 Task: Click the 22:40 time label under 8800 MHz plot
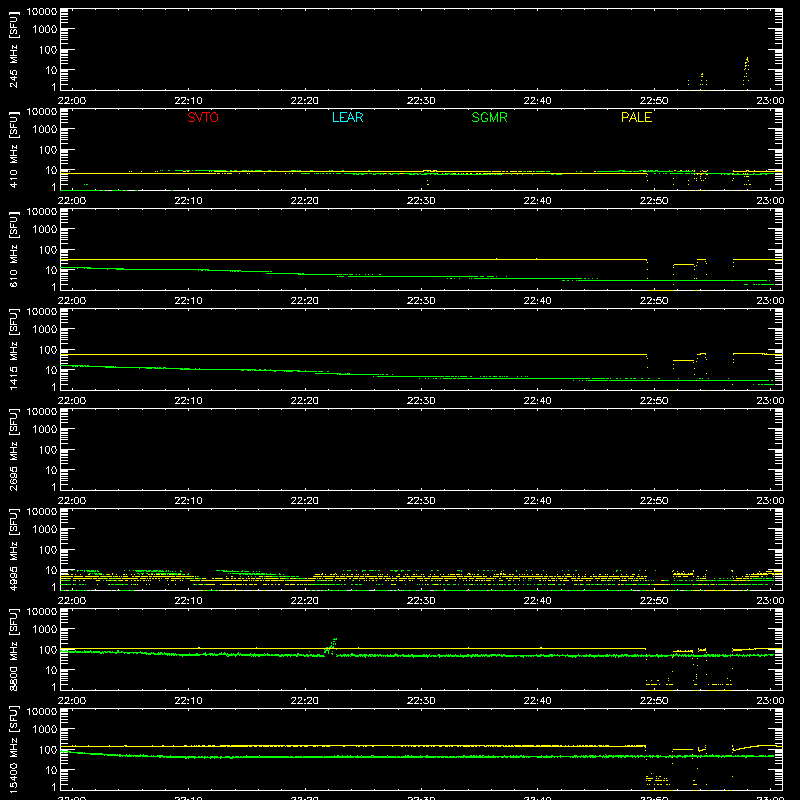click(537, 701)
